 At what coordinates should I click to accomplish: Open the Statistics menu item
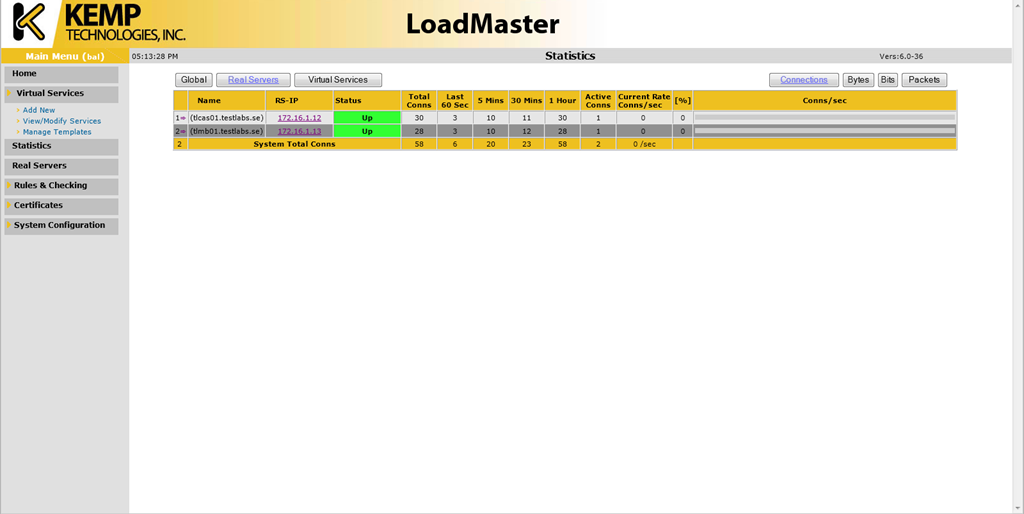[x=61, y=146]
